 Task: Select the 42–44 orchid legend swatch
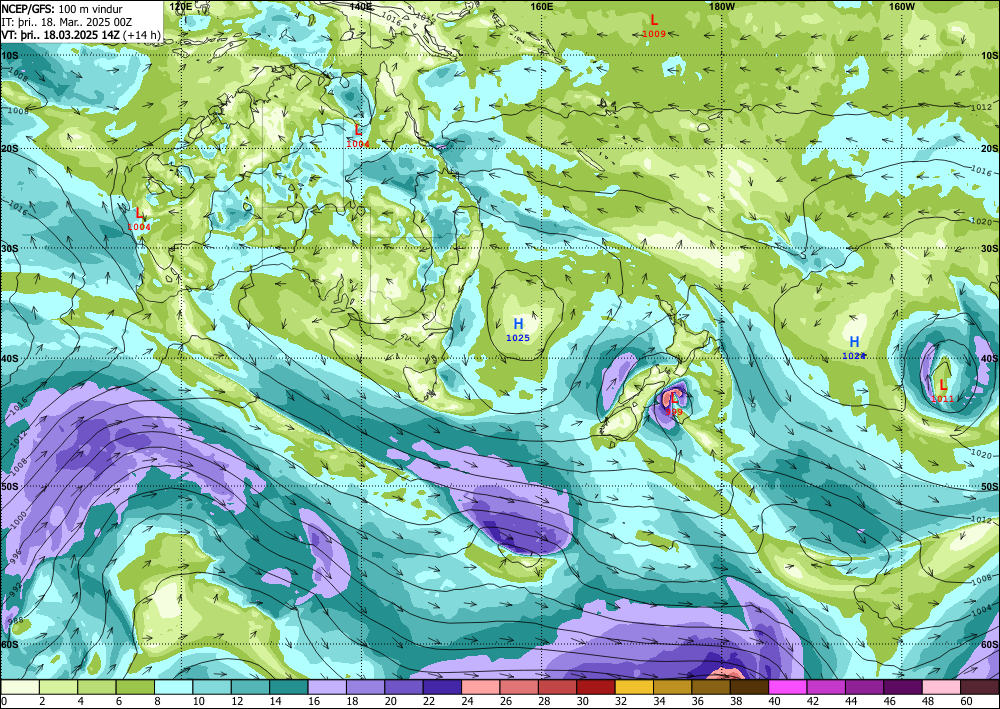[827, 687]
